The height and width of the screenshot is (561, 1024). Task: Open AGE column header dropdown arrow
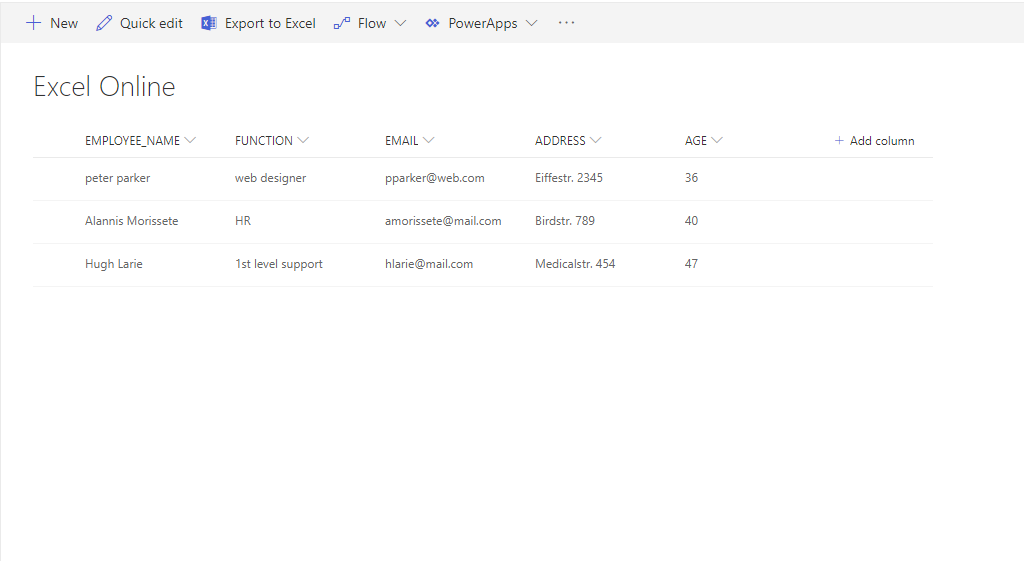point(717,141)
